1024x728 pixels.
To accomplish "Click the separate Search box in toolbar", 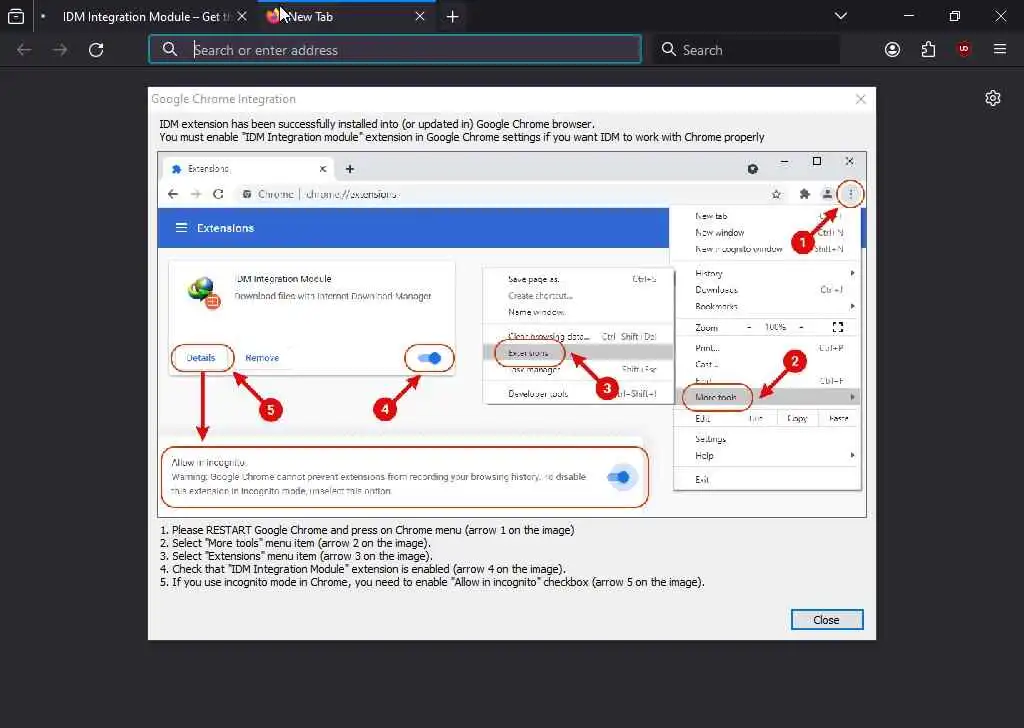I will [746, 50].
